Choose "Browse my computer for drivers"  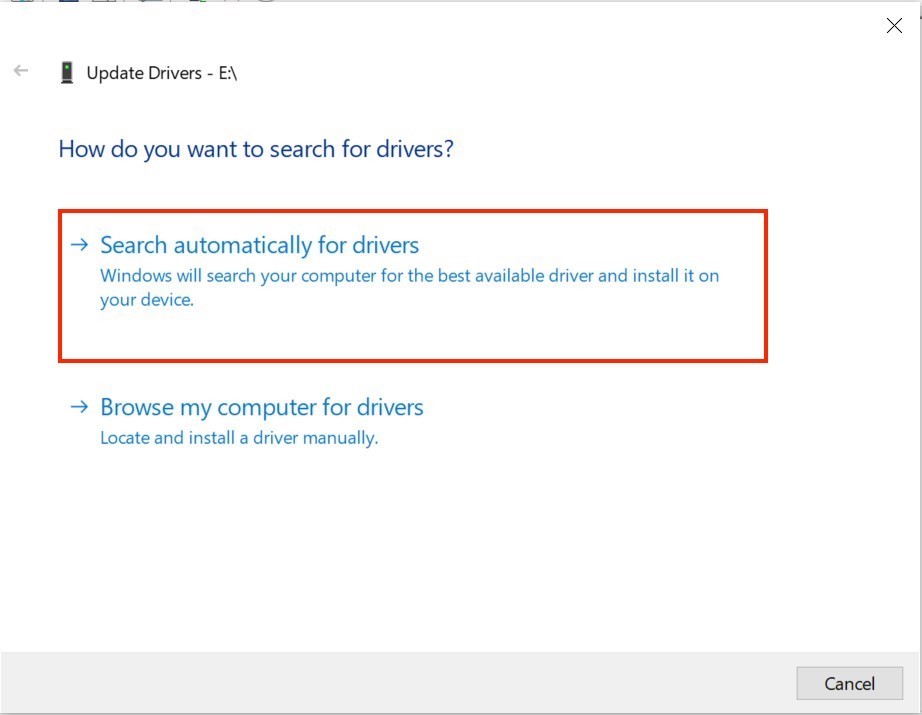click(262, 407)
